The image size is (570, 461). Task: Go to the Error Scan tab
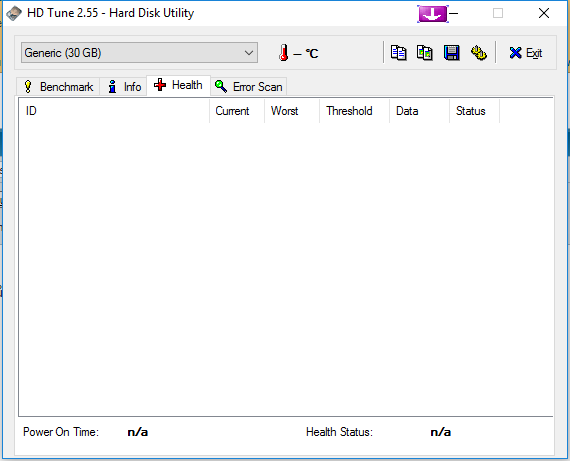click(249, 87)
